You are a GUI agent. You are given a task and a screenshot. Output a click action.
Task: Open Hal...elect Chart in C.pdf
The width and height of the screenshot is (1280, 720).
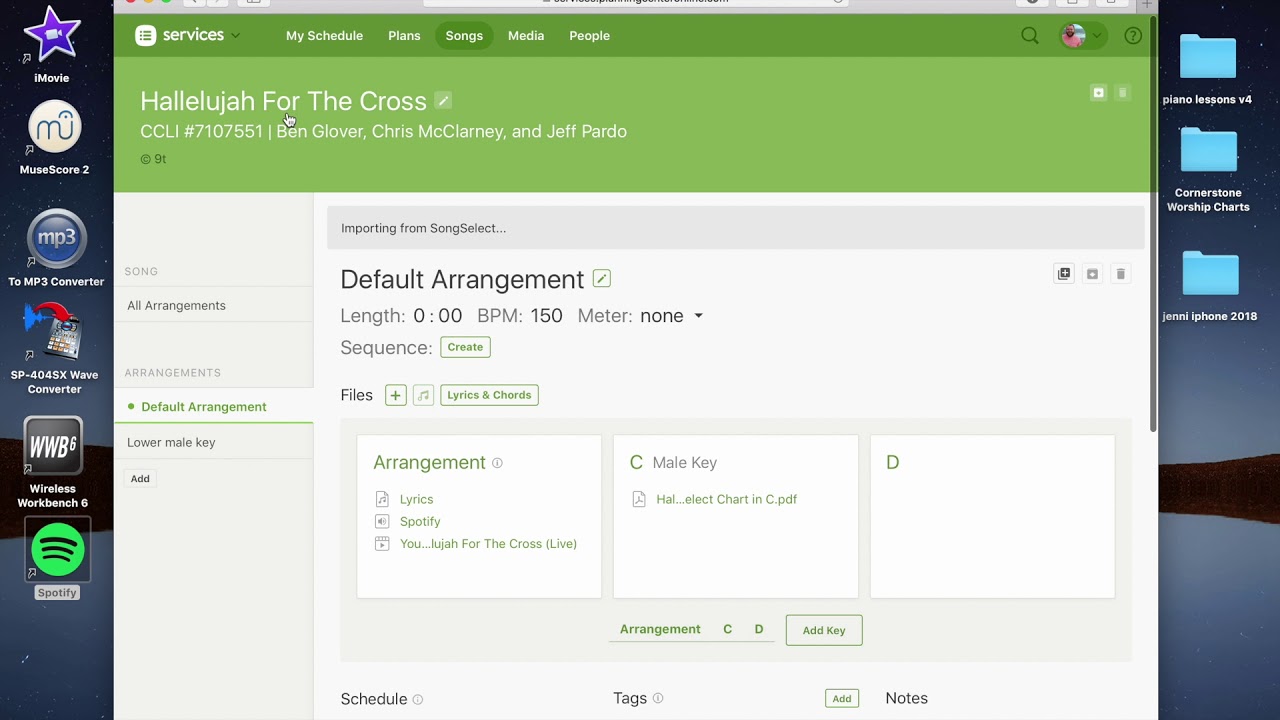(x=727, y=499)
